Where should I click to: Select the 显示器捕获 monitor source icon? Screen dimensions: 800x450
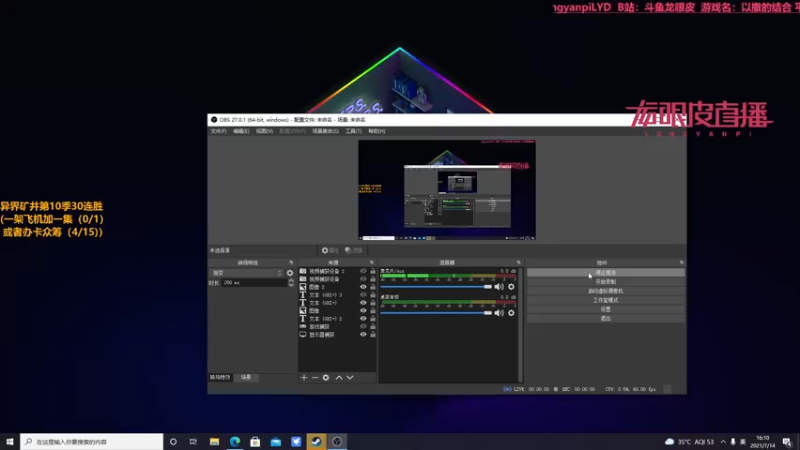(303, 335)
